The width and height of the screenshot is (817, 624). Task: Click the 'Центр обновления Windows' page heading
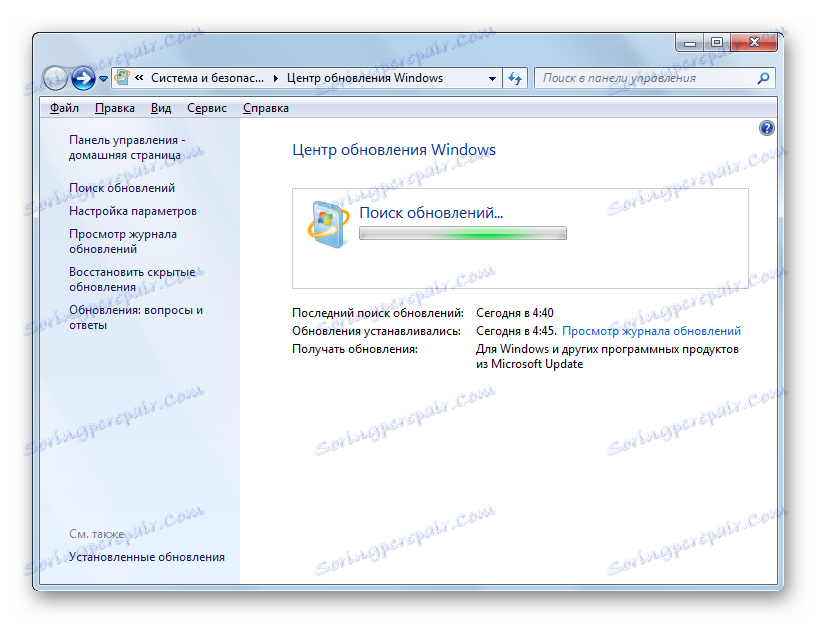(x=394, y=150)
